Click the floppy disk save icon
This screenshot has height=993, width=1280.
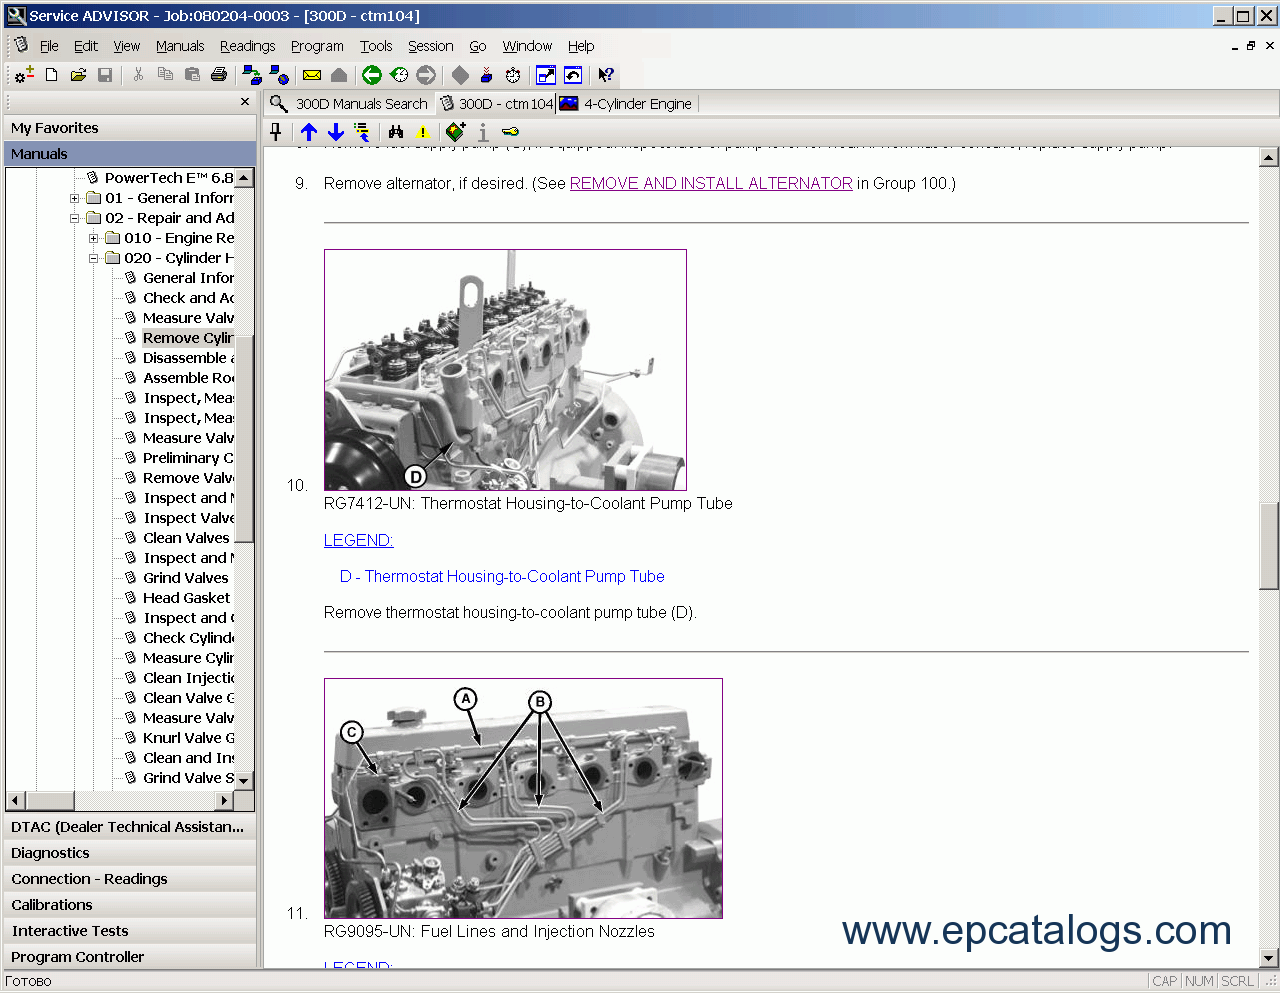[105, 75]
